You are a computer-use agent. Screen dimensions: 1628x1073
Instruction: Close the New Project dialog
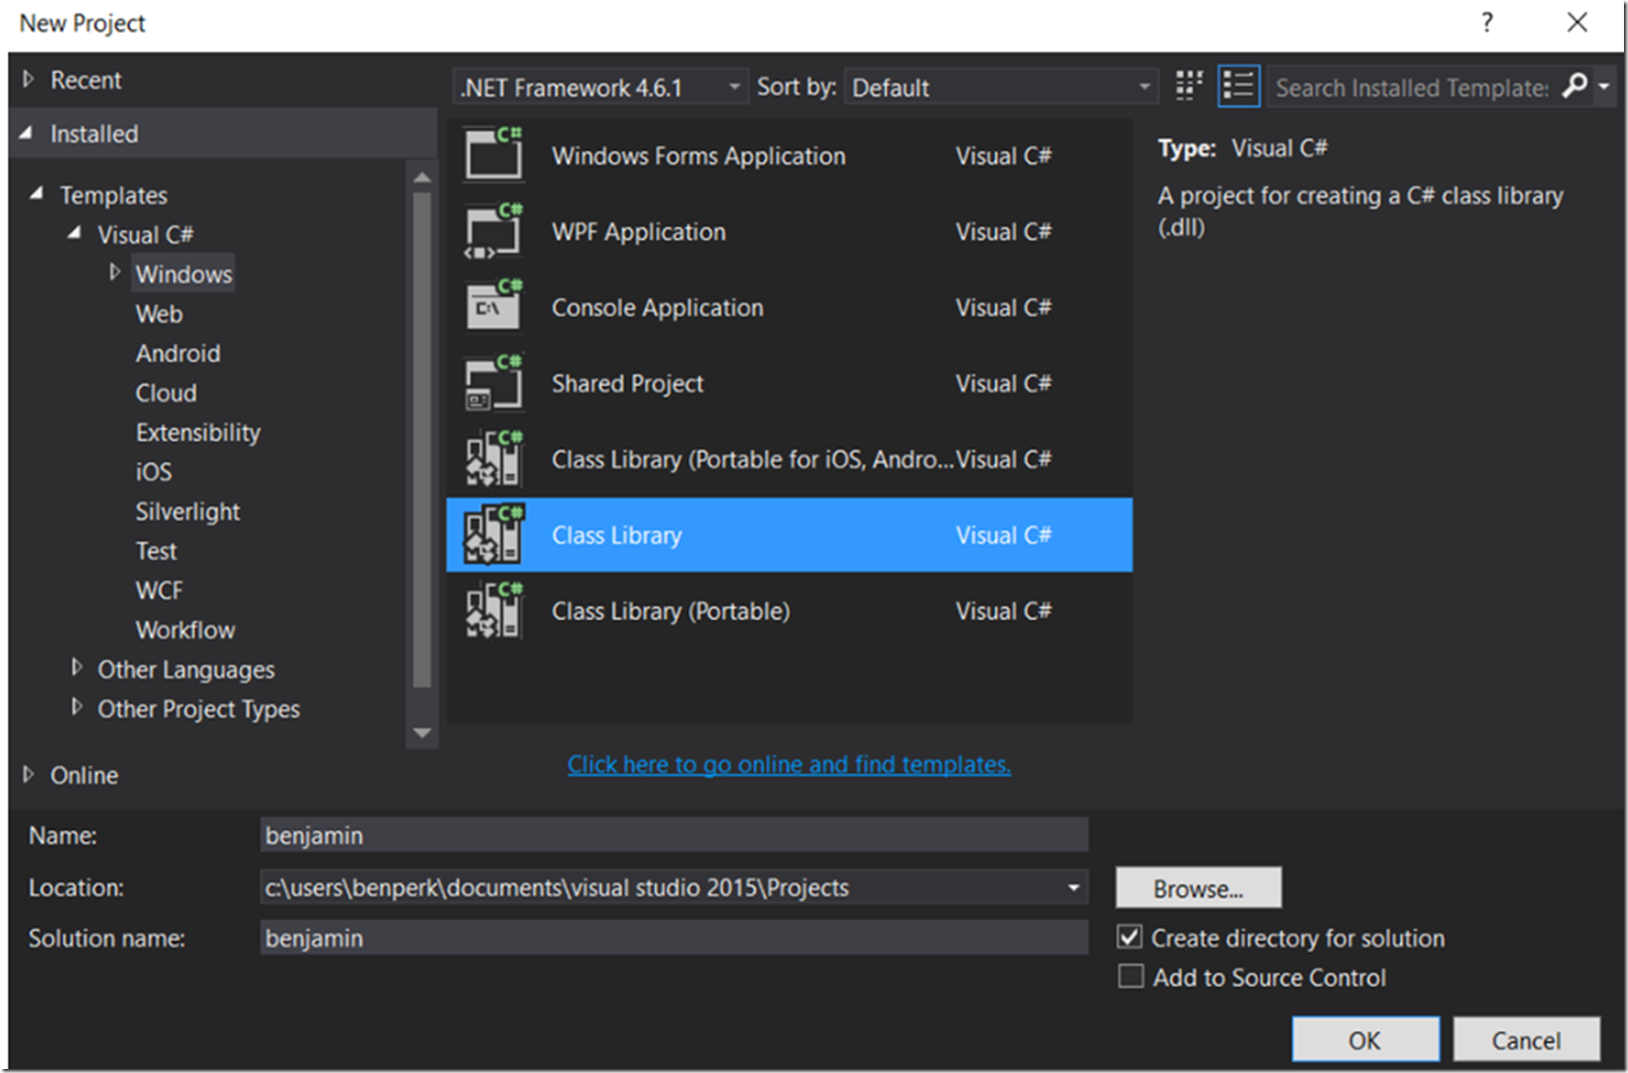coord(1577,22)
